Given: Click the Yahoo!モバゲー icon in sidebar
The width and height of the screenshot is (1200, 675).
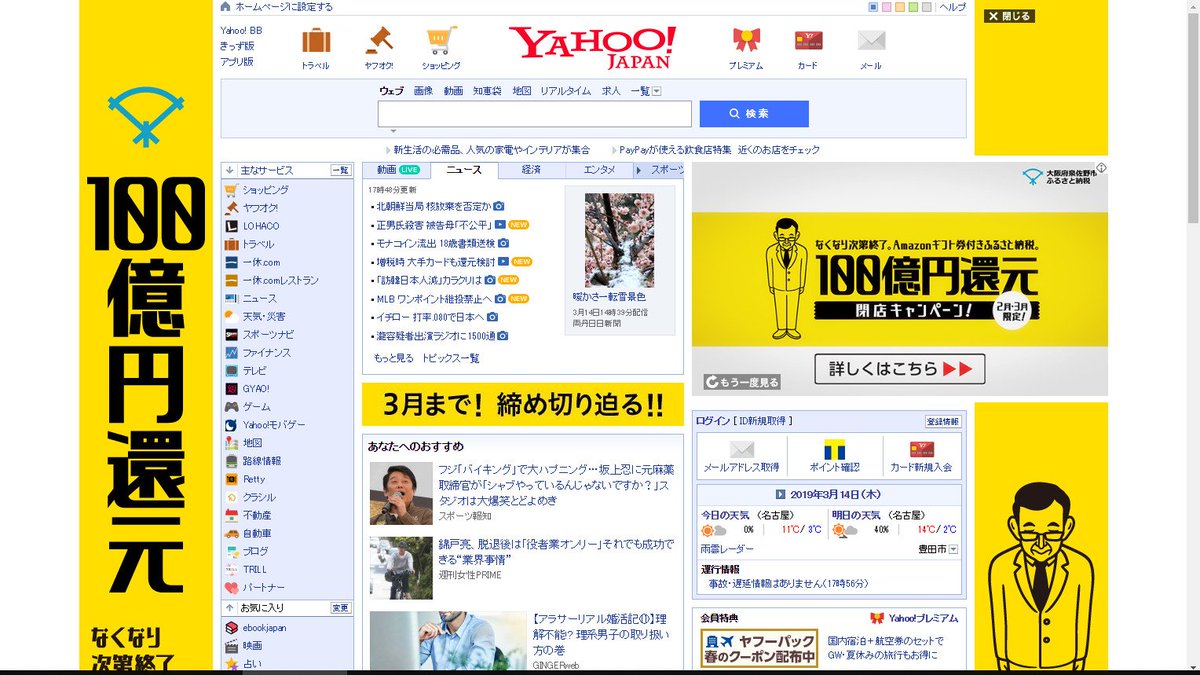Looking at the screenshot, I should pyautogui.click(x=231, y=425).
